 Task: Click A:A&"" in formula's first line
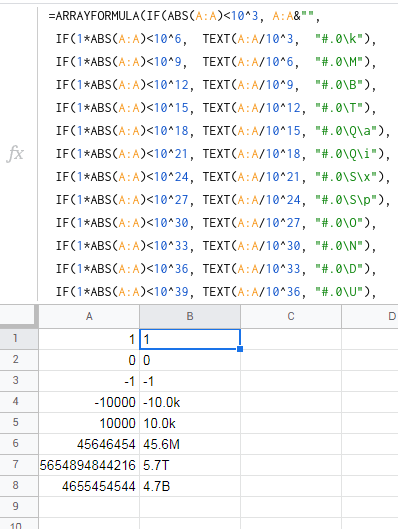pos(293,16)
